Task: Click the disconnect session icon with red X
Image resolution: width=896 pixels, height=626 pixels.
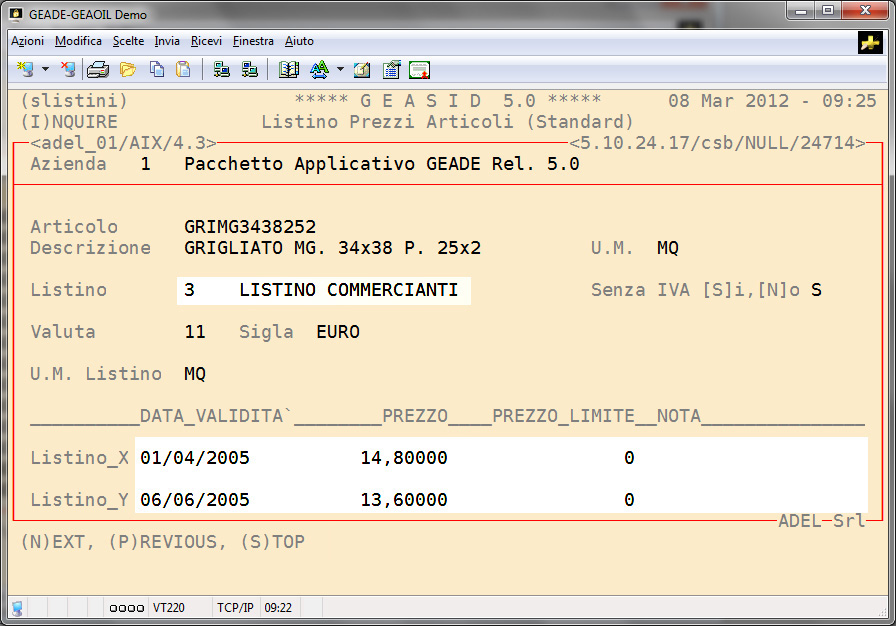Action: [68, 69]
